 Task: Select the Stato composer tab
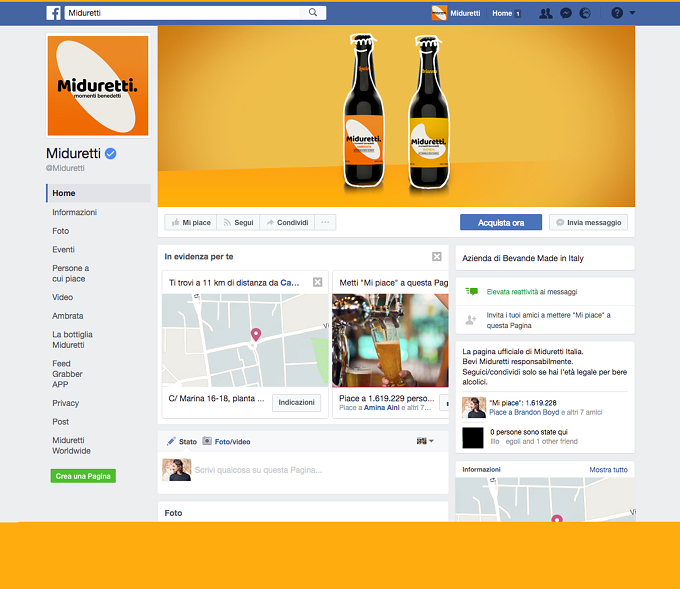click(188, 442)
